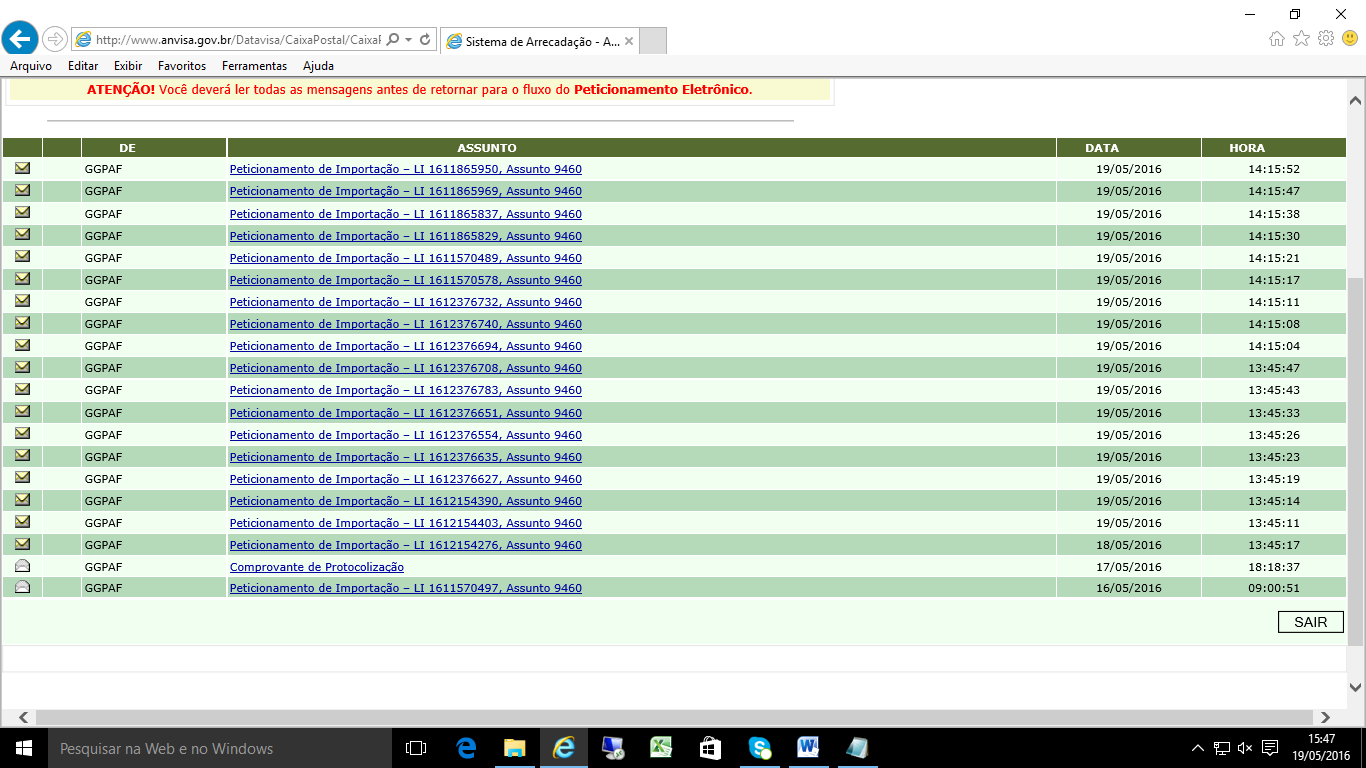The image size is (1366, 768).
Task: Open Task View on taskbar
Action: pos(416,748)
